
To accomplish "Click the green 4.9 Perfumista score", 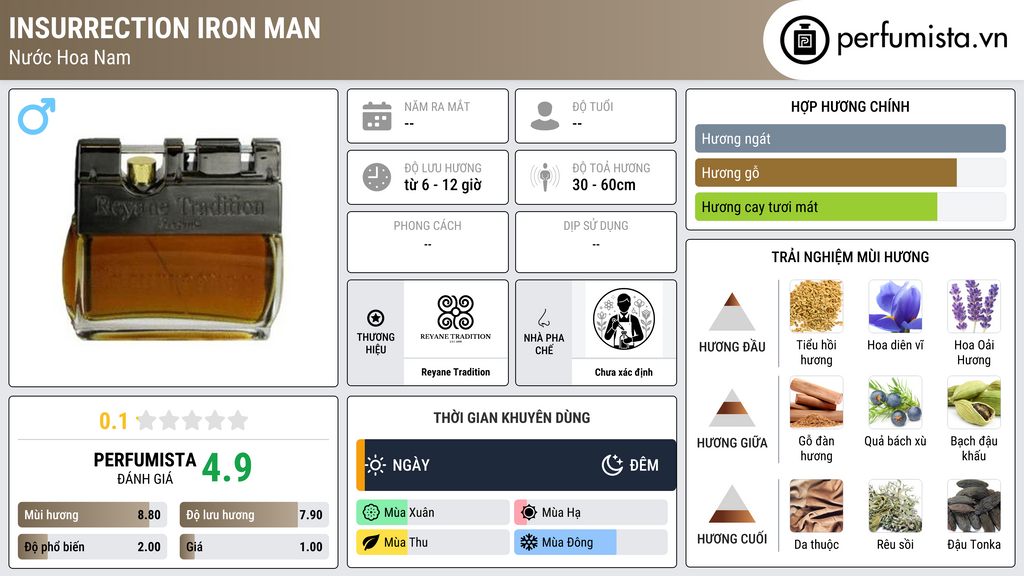I will [x=227, y=468].
